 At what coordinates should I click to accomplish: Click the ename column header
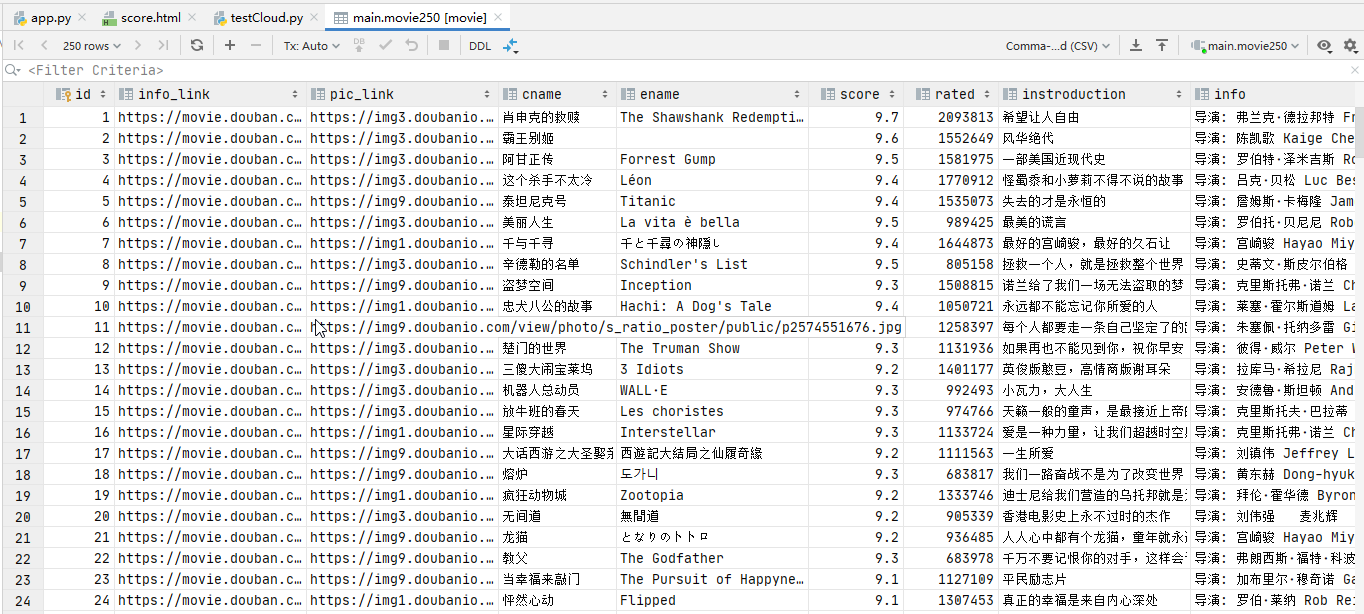point(712,94)
